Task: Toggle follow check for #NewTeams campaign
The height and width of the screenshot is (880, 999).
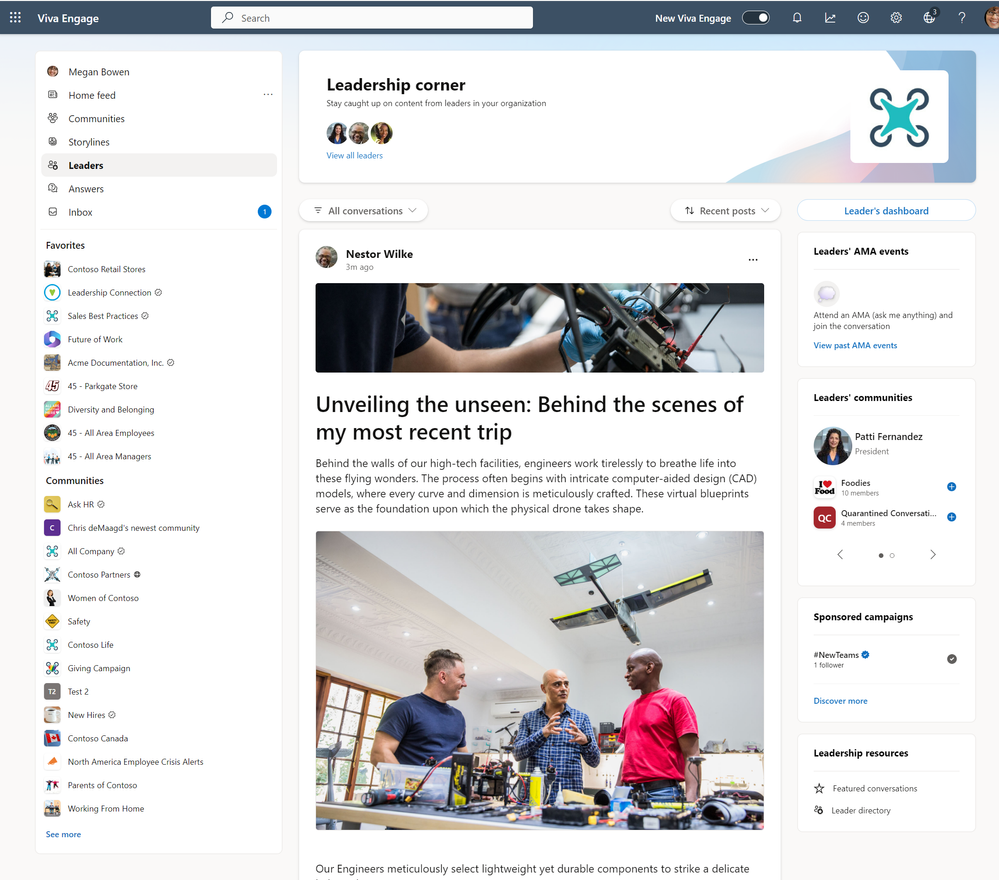Action: tap(952, 659)
